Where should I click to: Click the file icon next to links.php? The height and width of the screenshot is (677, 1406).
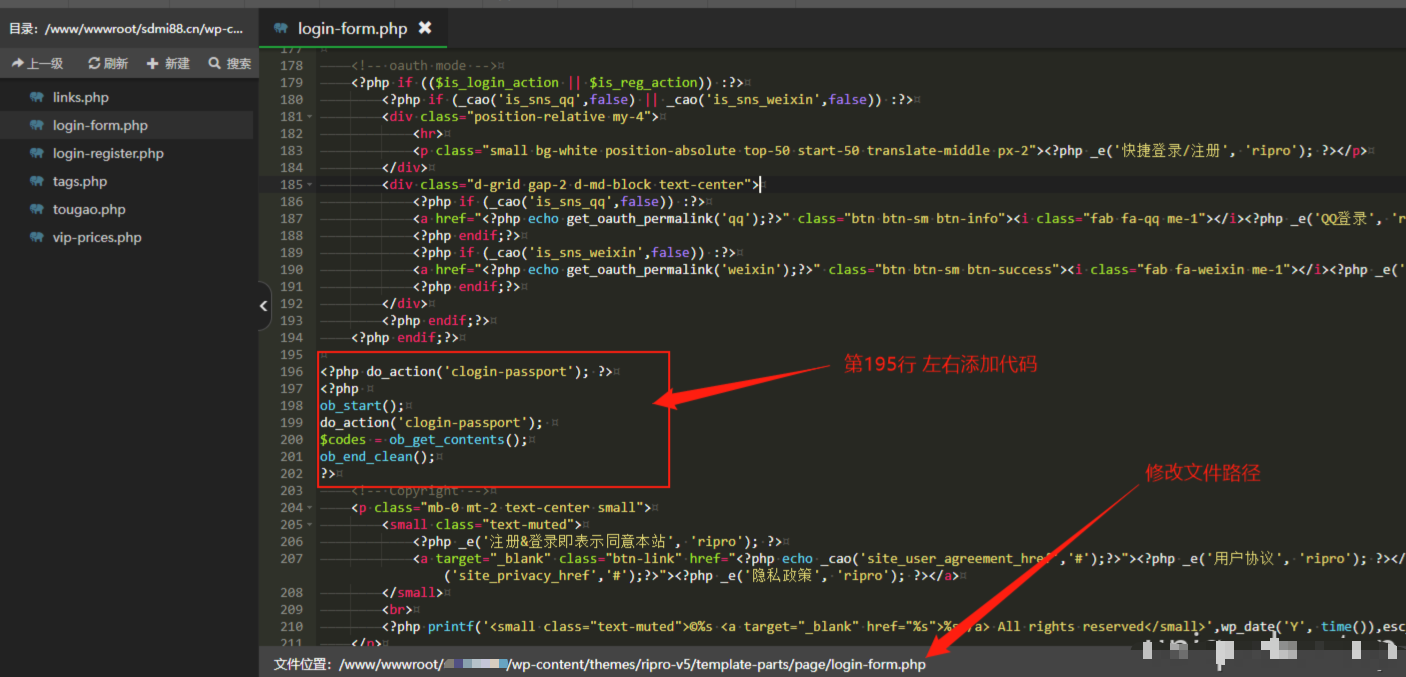click(x=37, y=98)
